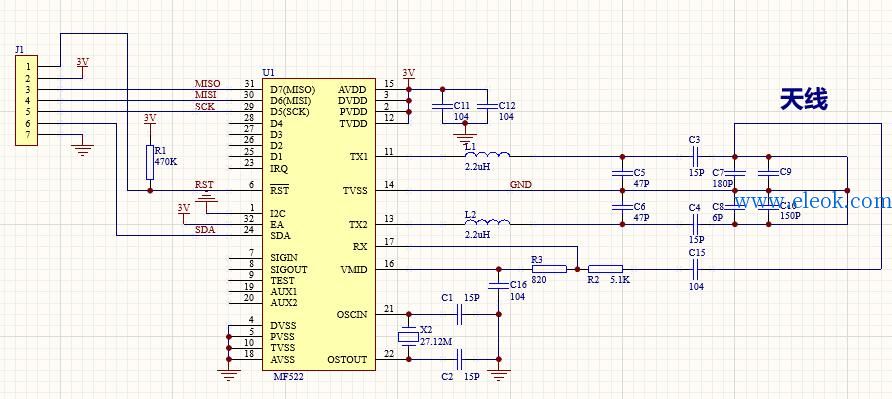Screen dimensions: 892x399
Task: Click the TX1 pin name
Action: [358, 157]
